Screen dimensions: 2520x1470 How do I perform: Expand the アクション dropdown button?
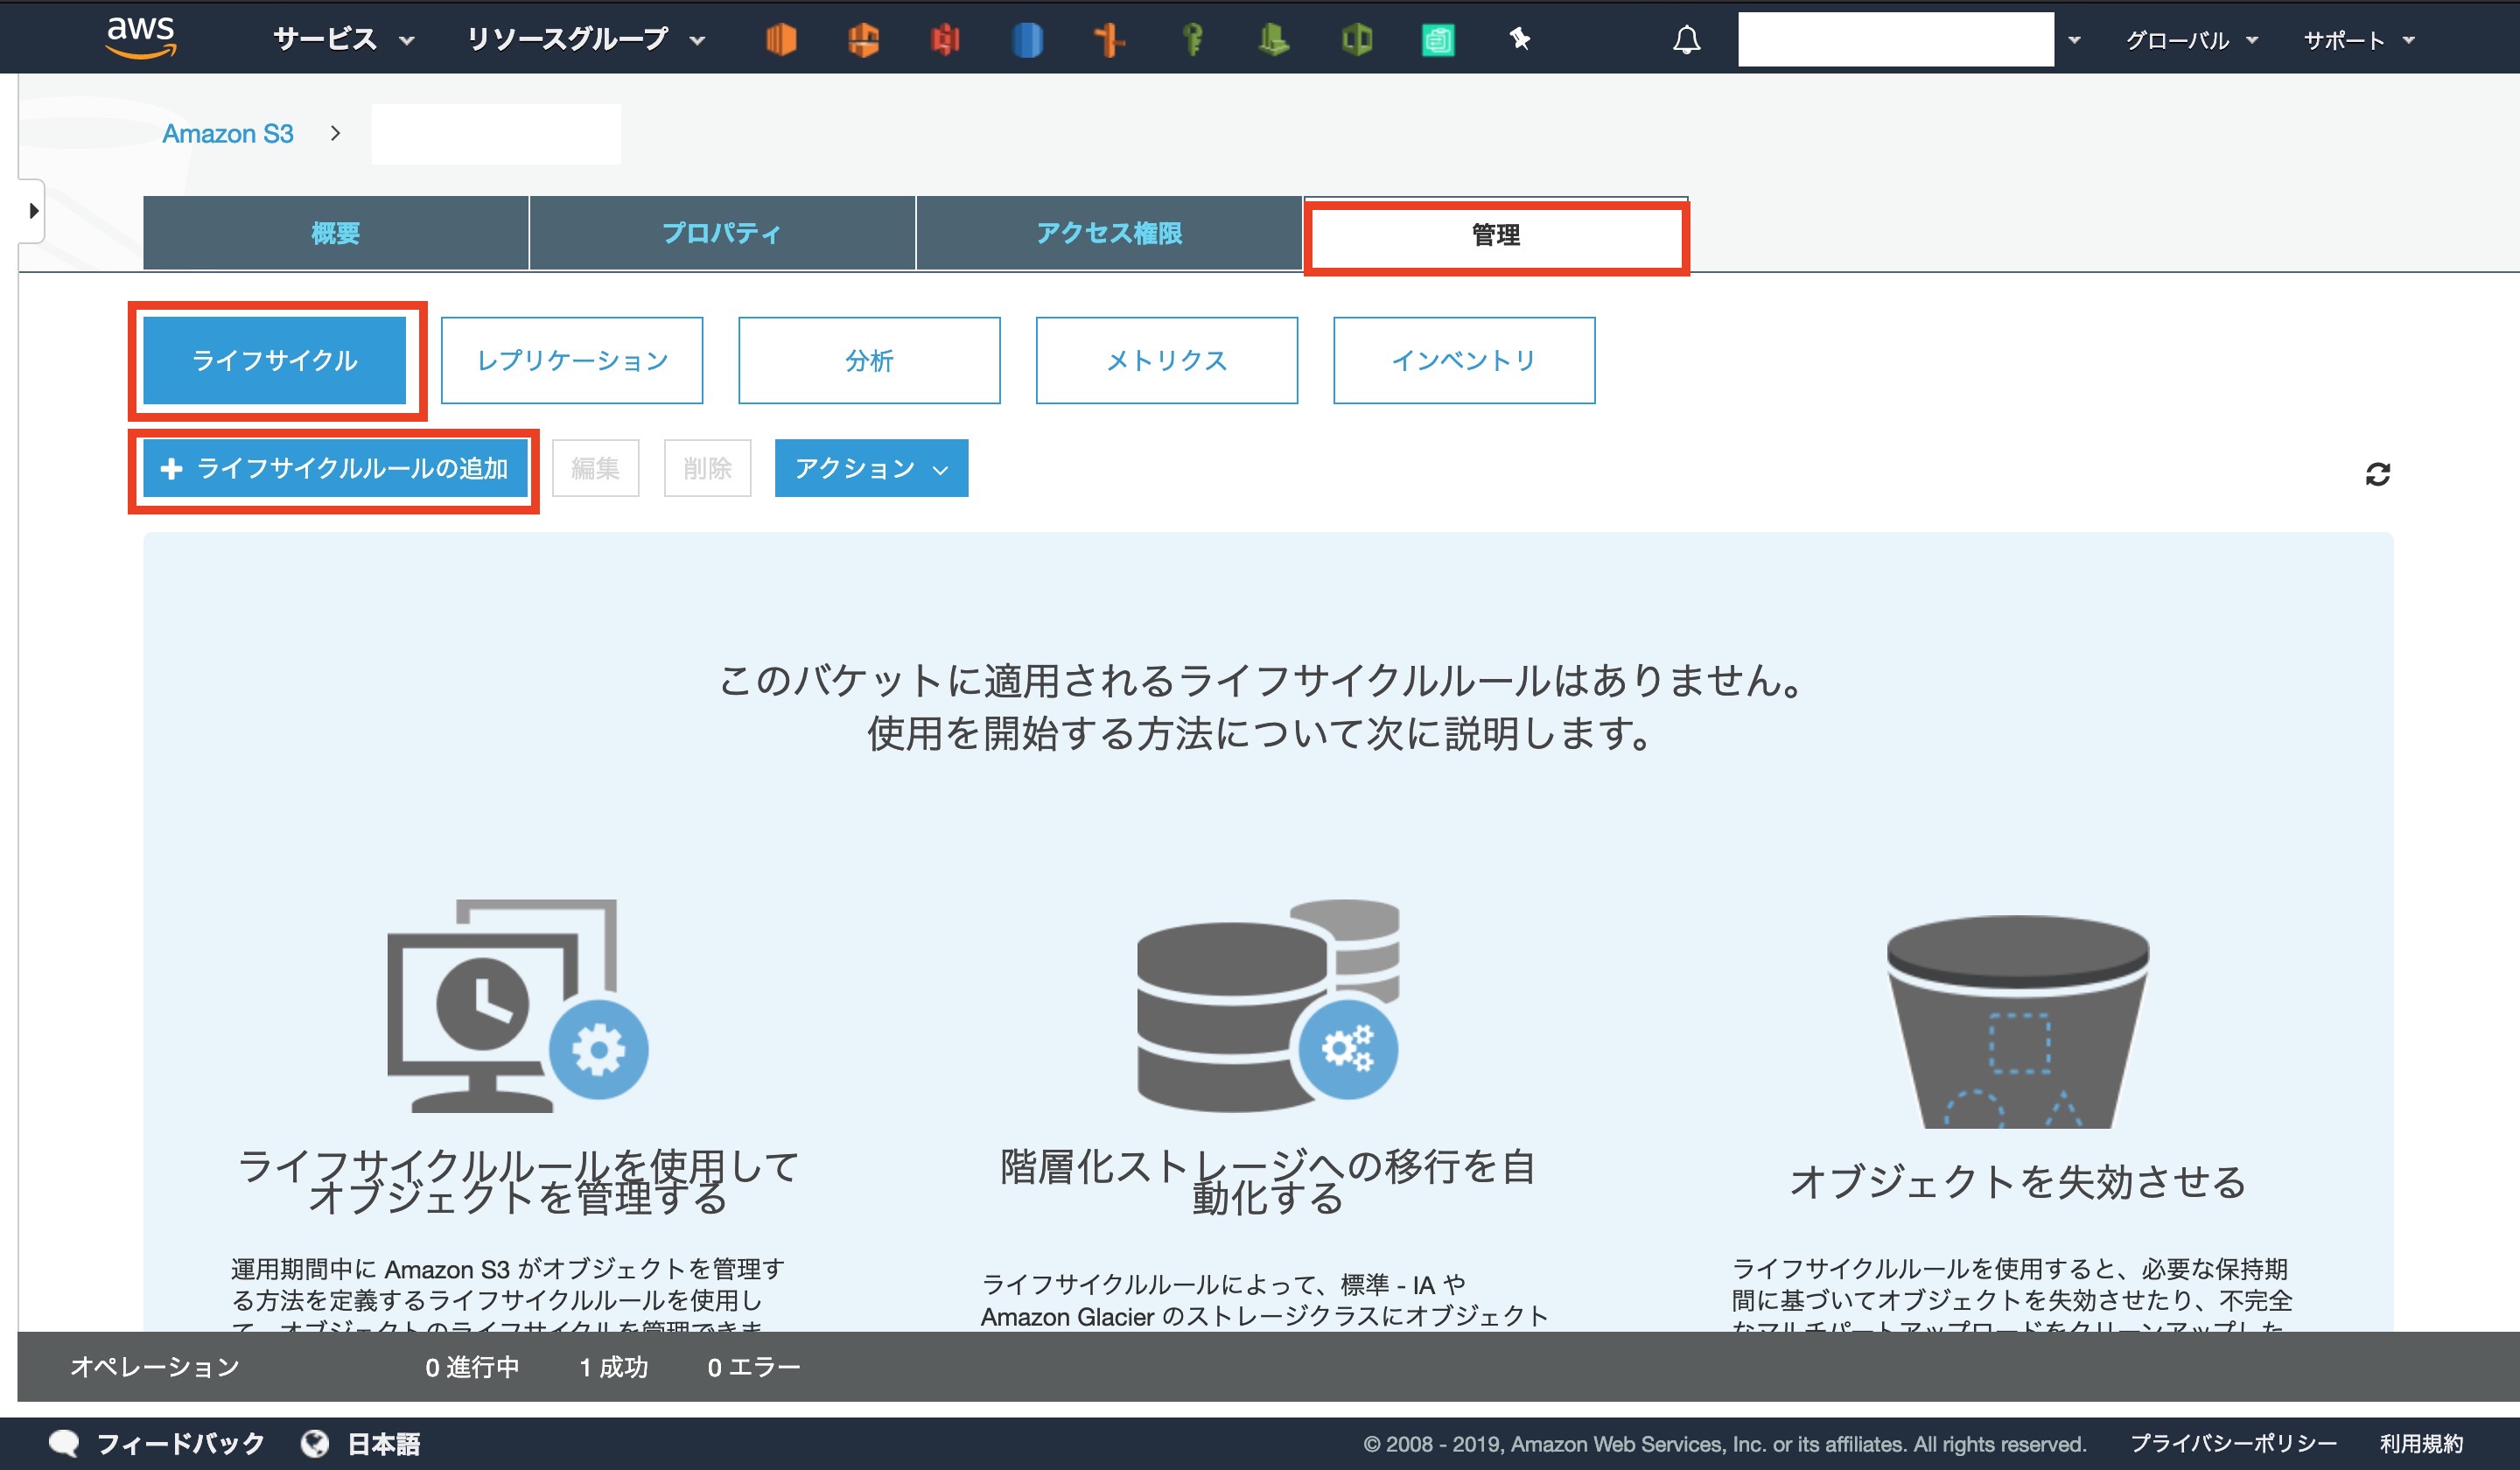coord(870,468)
